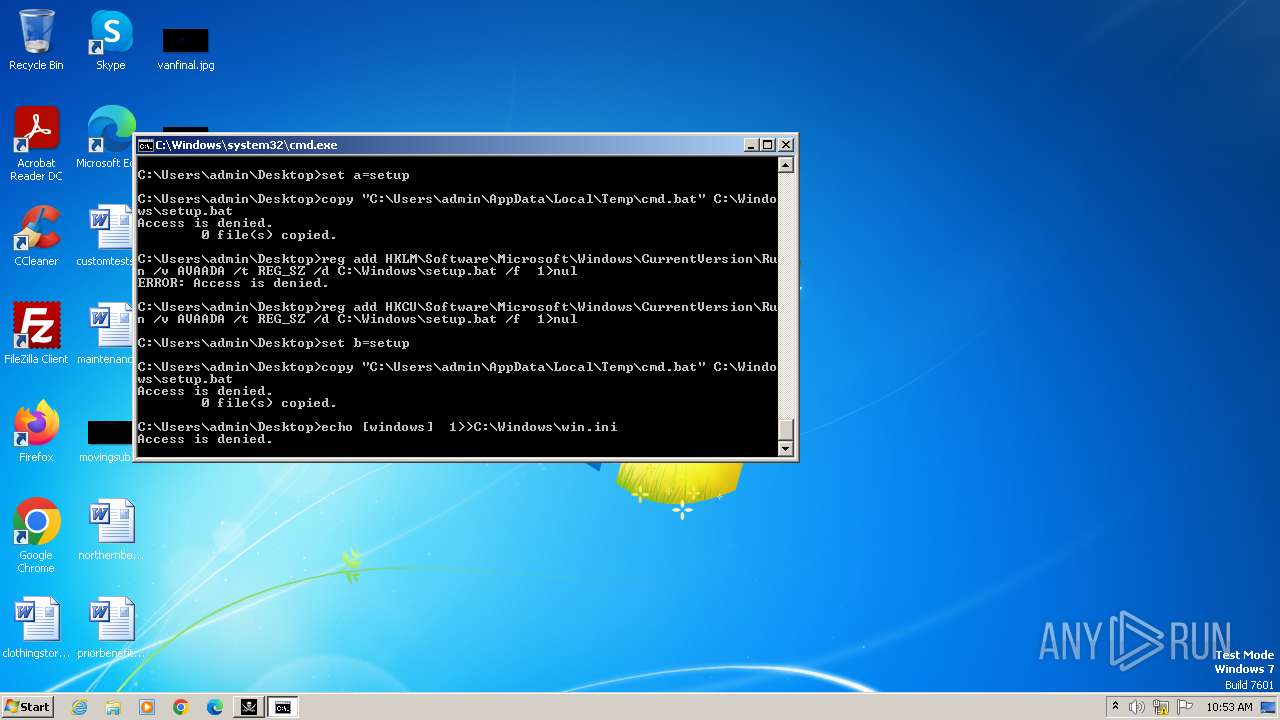The height and width of the screenshot is (720, 1280).
Task: Select the customtests Word document icon
Action: (x=106, y=236)
